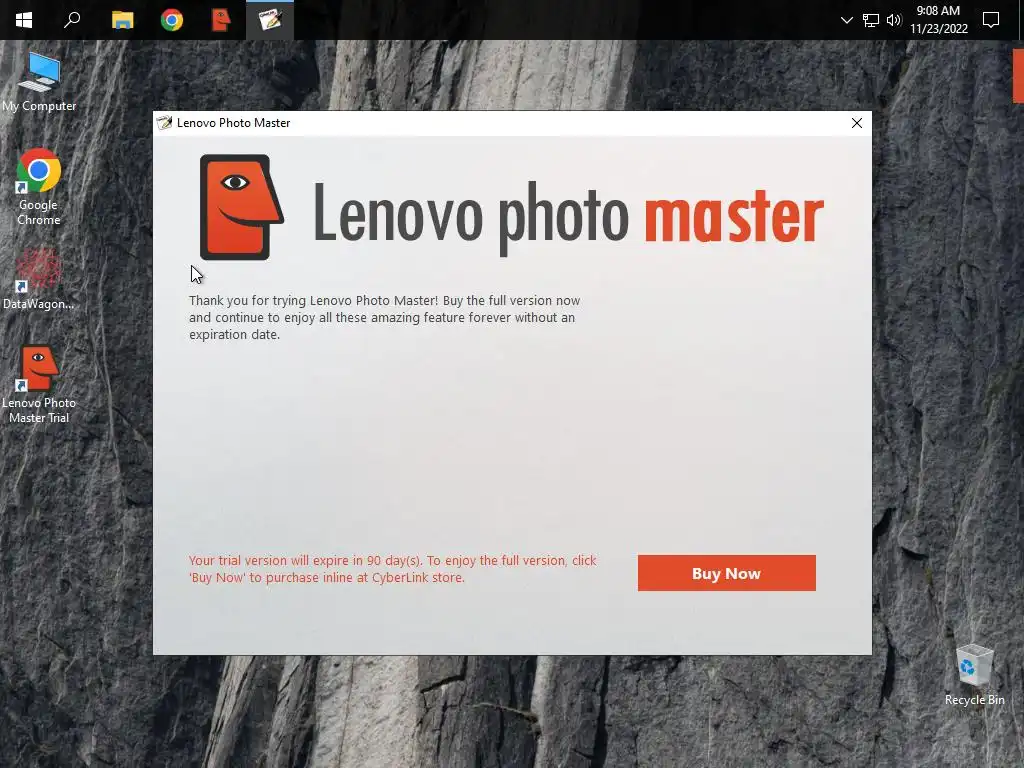
Task: Open taskbar search magnifier
Action: coord(72,20)
